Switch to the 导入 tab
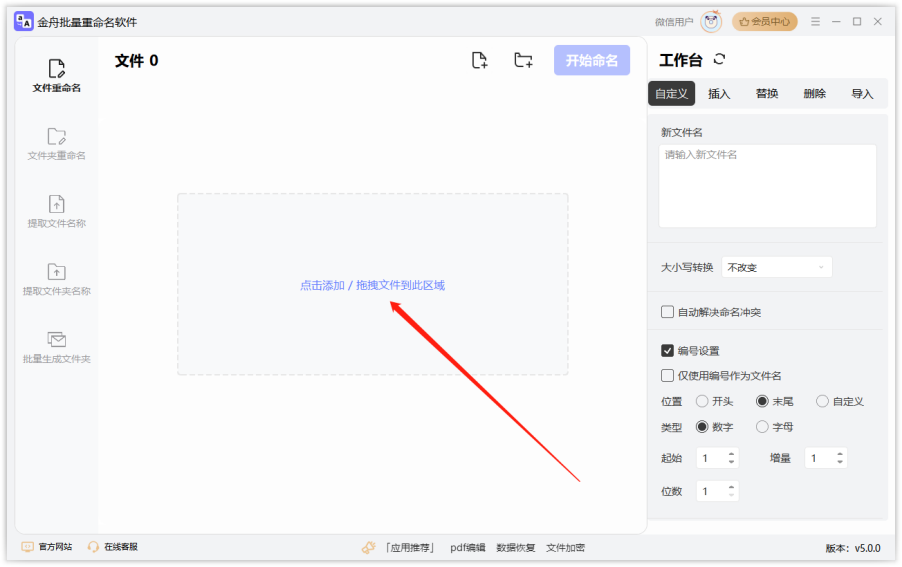902x567 pixels. (862, 94)
